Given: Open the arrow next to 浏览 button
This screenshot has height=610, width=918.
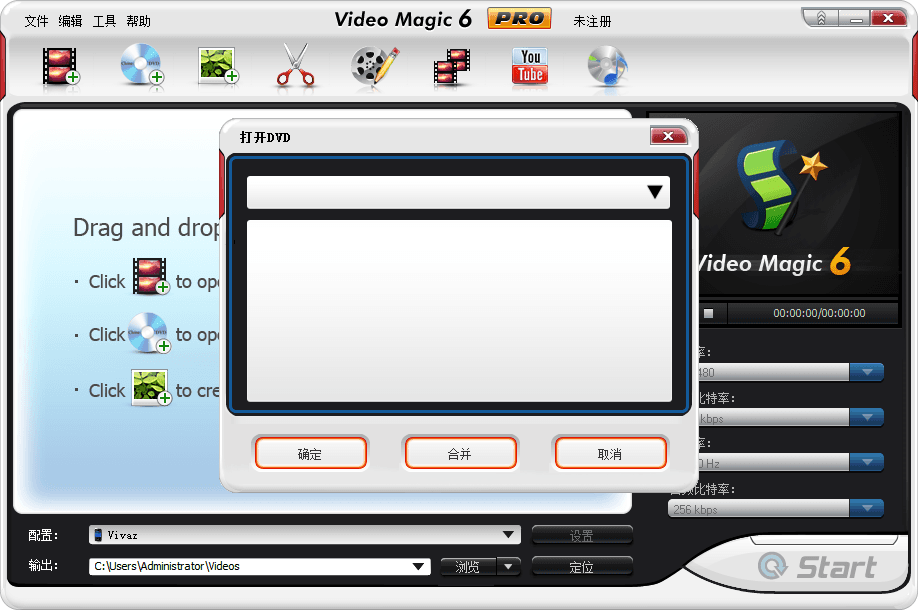Looking at the screenshot, I should point(508,566).
